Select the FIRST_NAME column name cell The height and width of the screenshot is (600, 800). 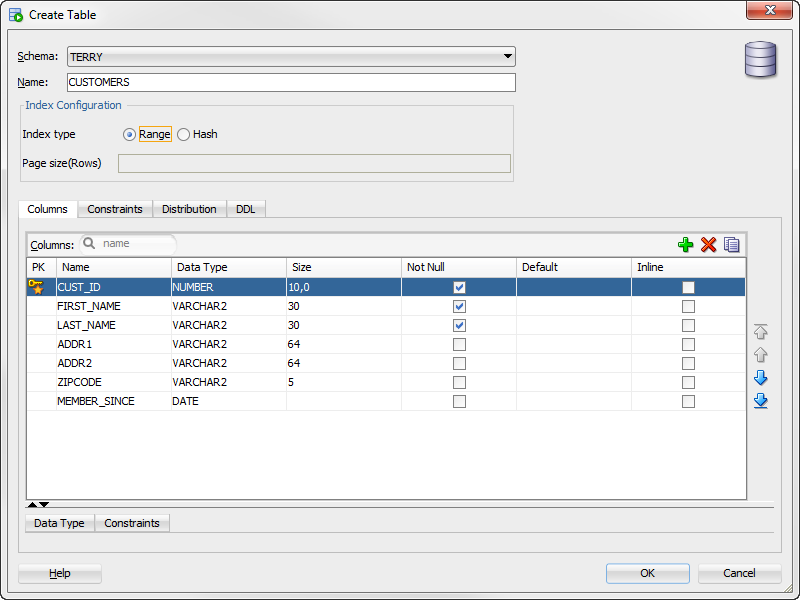click(x=113, y=306)
